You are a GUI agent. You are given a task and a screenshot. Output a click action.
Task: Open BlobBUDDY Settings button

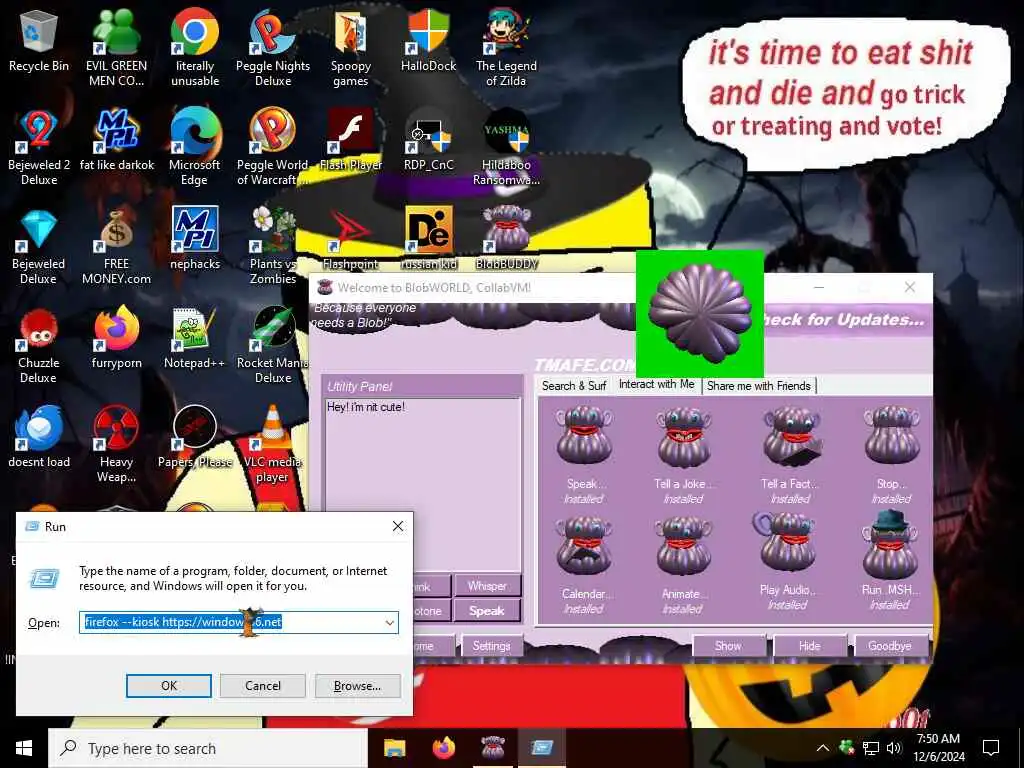point(491,646)
